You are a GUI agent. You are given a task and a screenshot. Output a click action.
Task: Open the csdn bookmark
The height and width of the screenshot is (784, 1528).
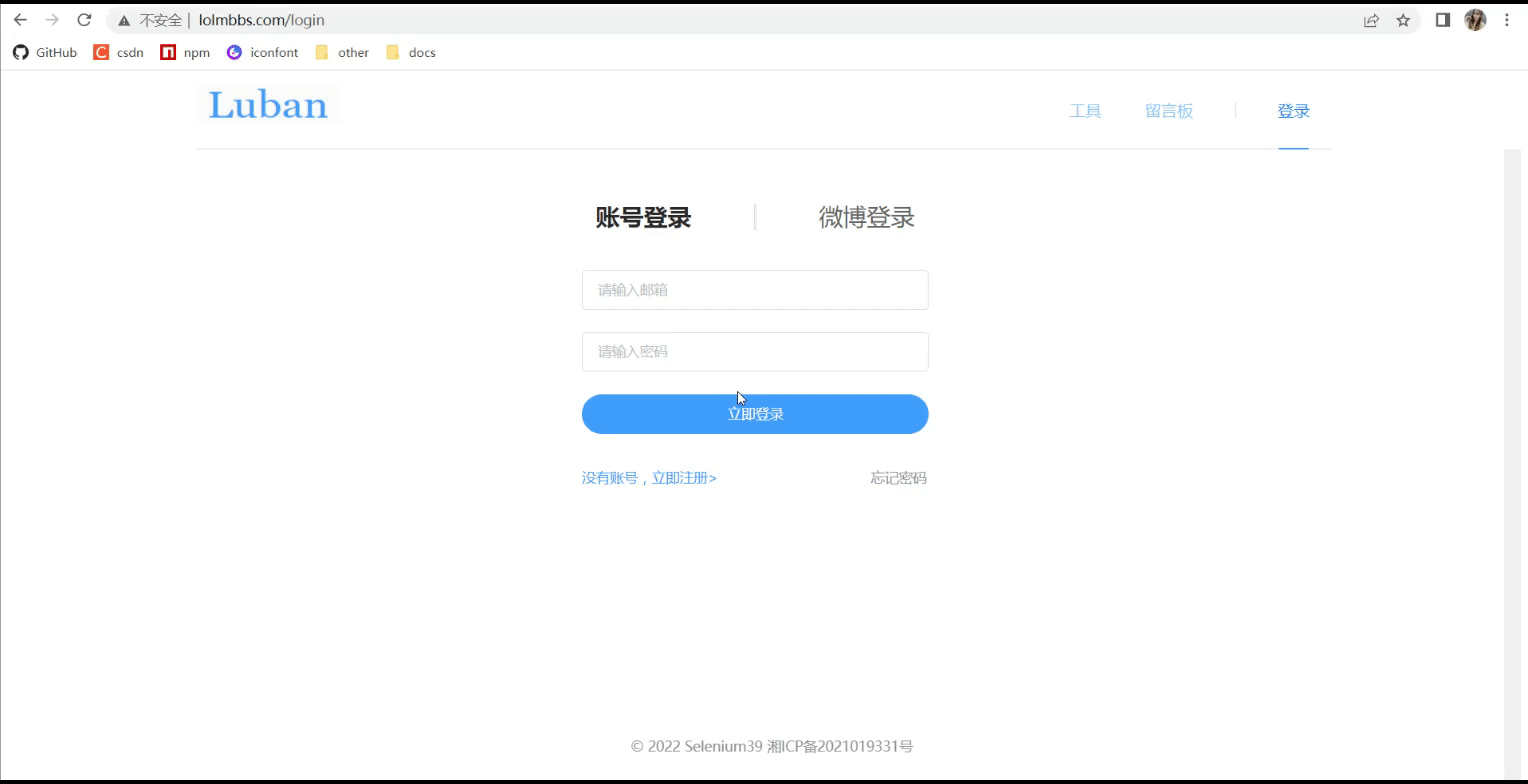[118, 52]
